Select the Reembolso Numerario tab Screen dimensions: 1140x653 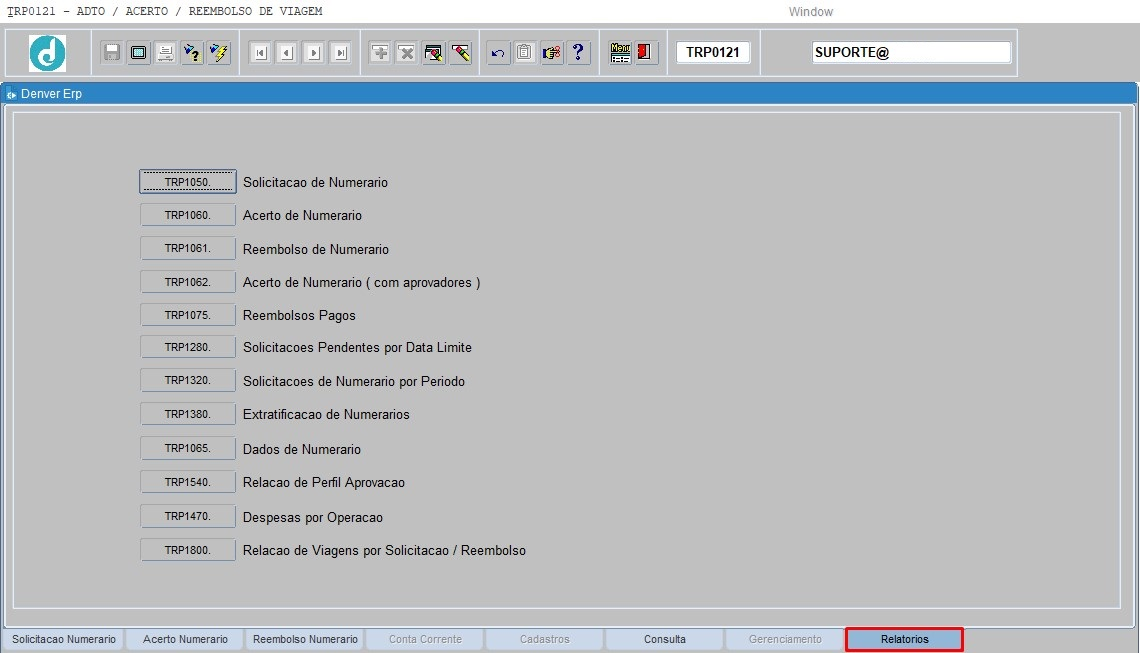click(x=305, y=639)
